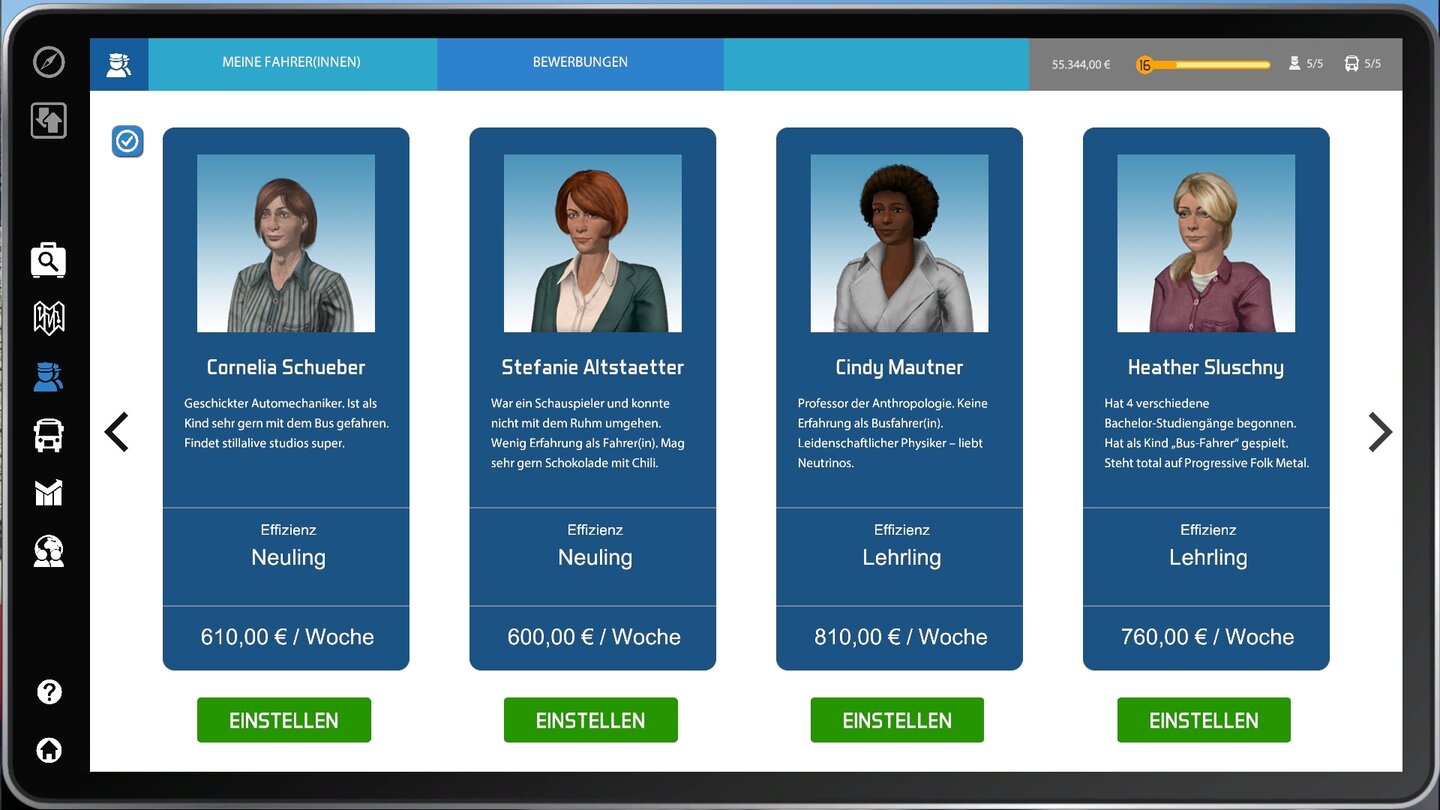Click Cornelia Schueber's Automechaniker description

[287, 423]
